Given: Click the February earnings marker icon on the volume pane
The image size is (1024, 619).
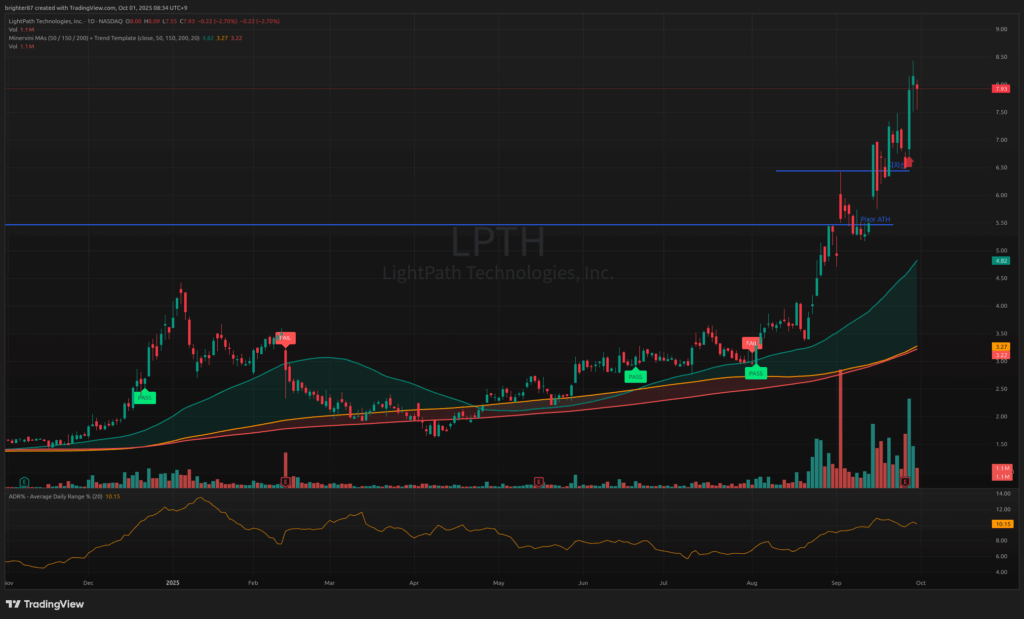Looking at the screenshot, I should pyautogui.click(x=286, y=481).
